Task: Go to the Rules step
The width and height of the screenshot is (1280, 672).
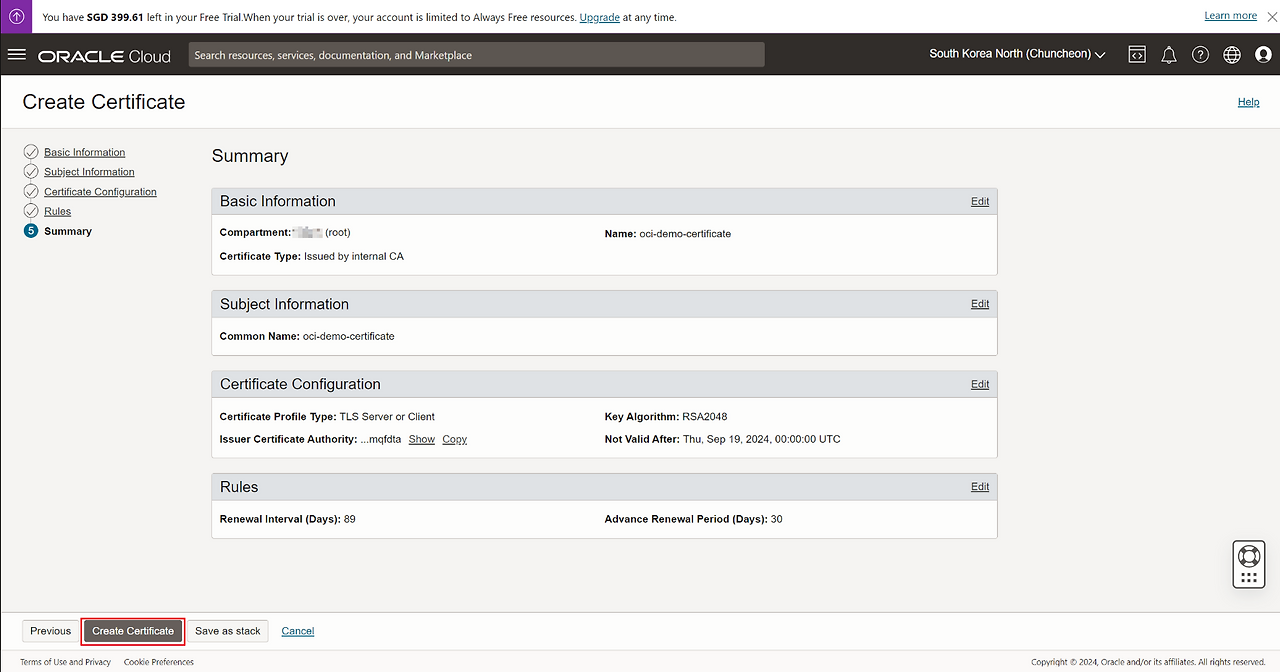Action: pyautogui.click(x=57, y=211)
